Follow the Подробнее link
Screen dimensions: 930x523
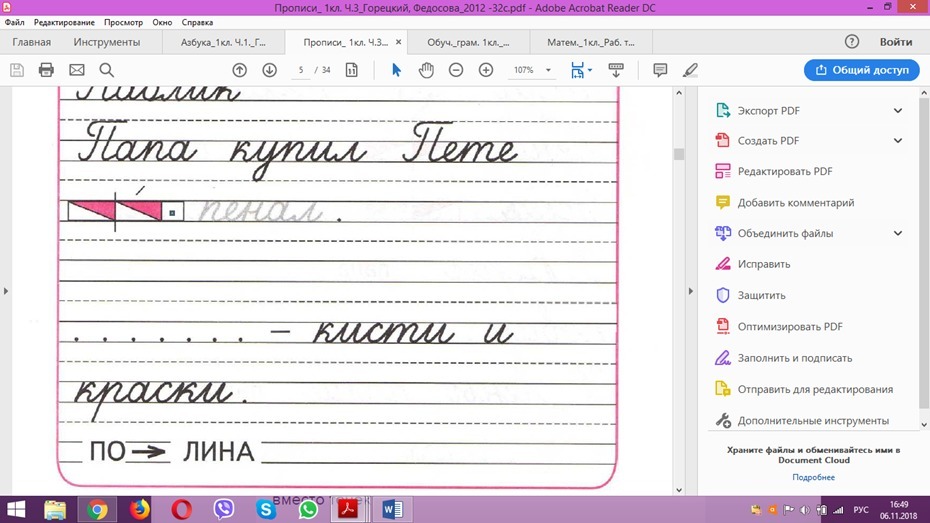coord(813,477)
